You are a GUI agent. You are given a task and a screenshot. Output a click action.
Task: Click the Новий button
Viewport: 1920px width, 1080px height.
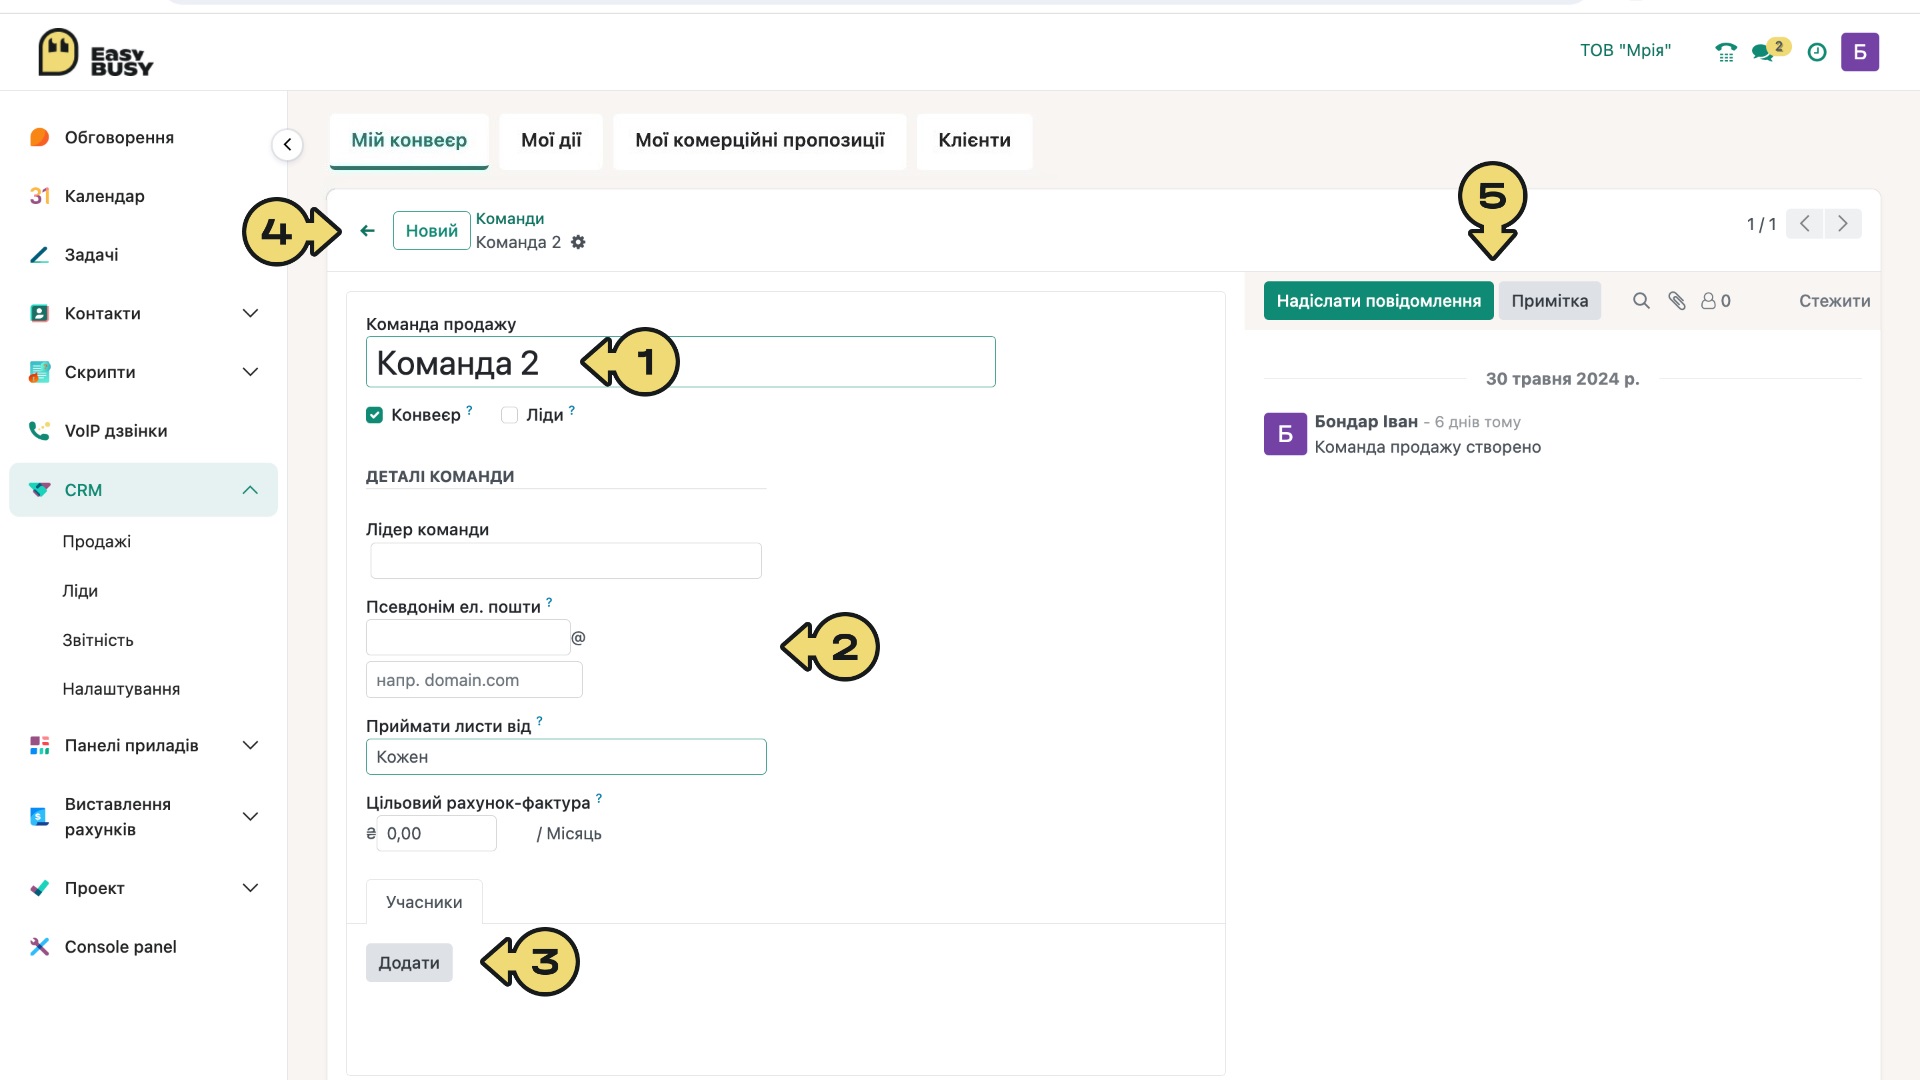click(431, 231)
